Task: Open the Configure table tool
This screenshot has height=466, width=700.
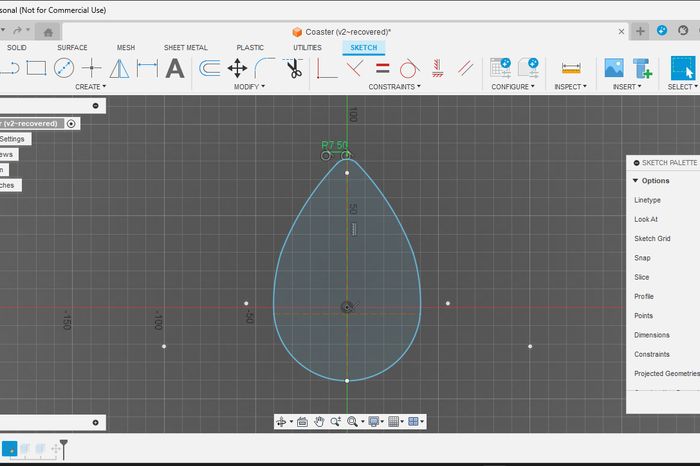Action: tap(500, 68)
